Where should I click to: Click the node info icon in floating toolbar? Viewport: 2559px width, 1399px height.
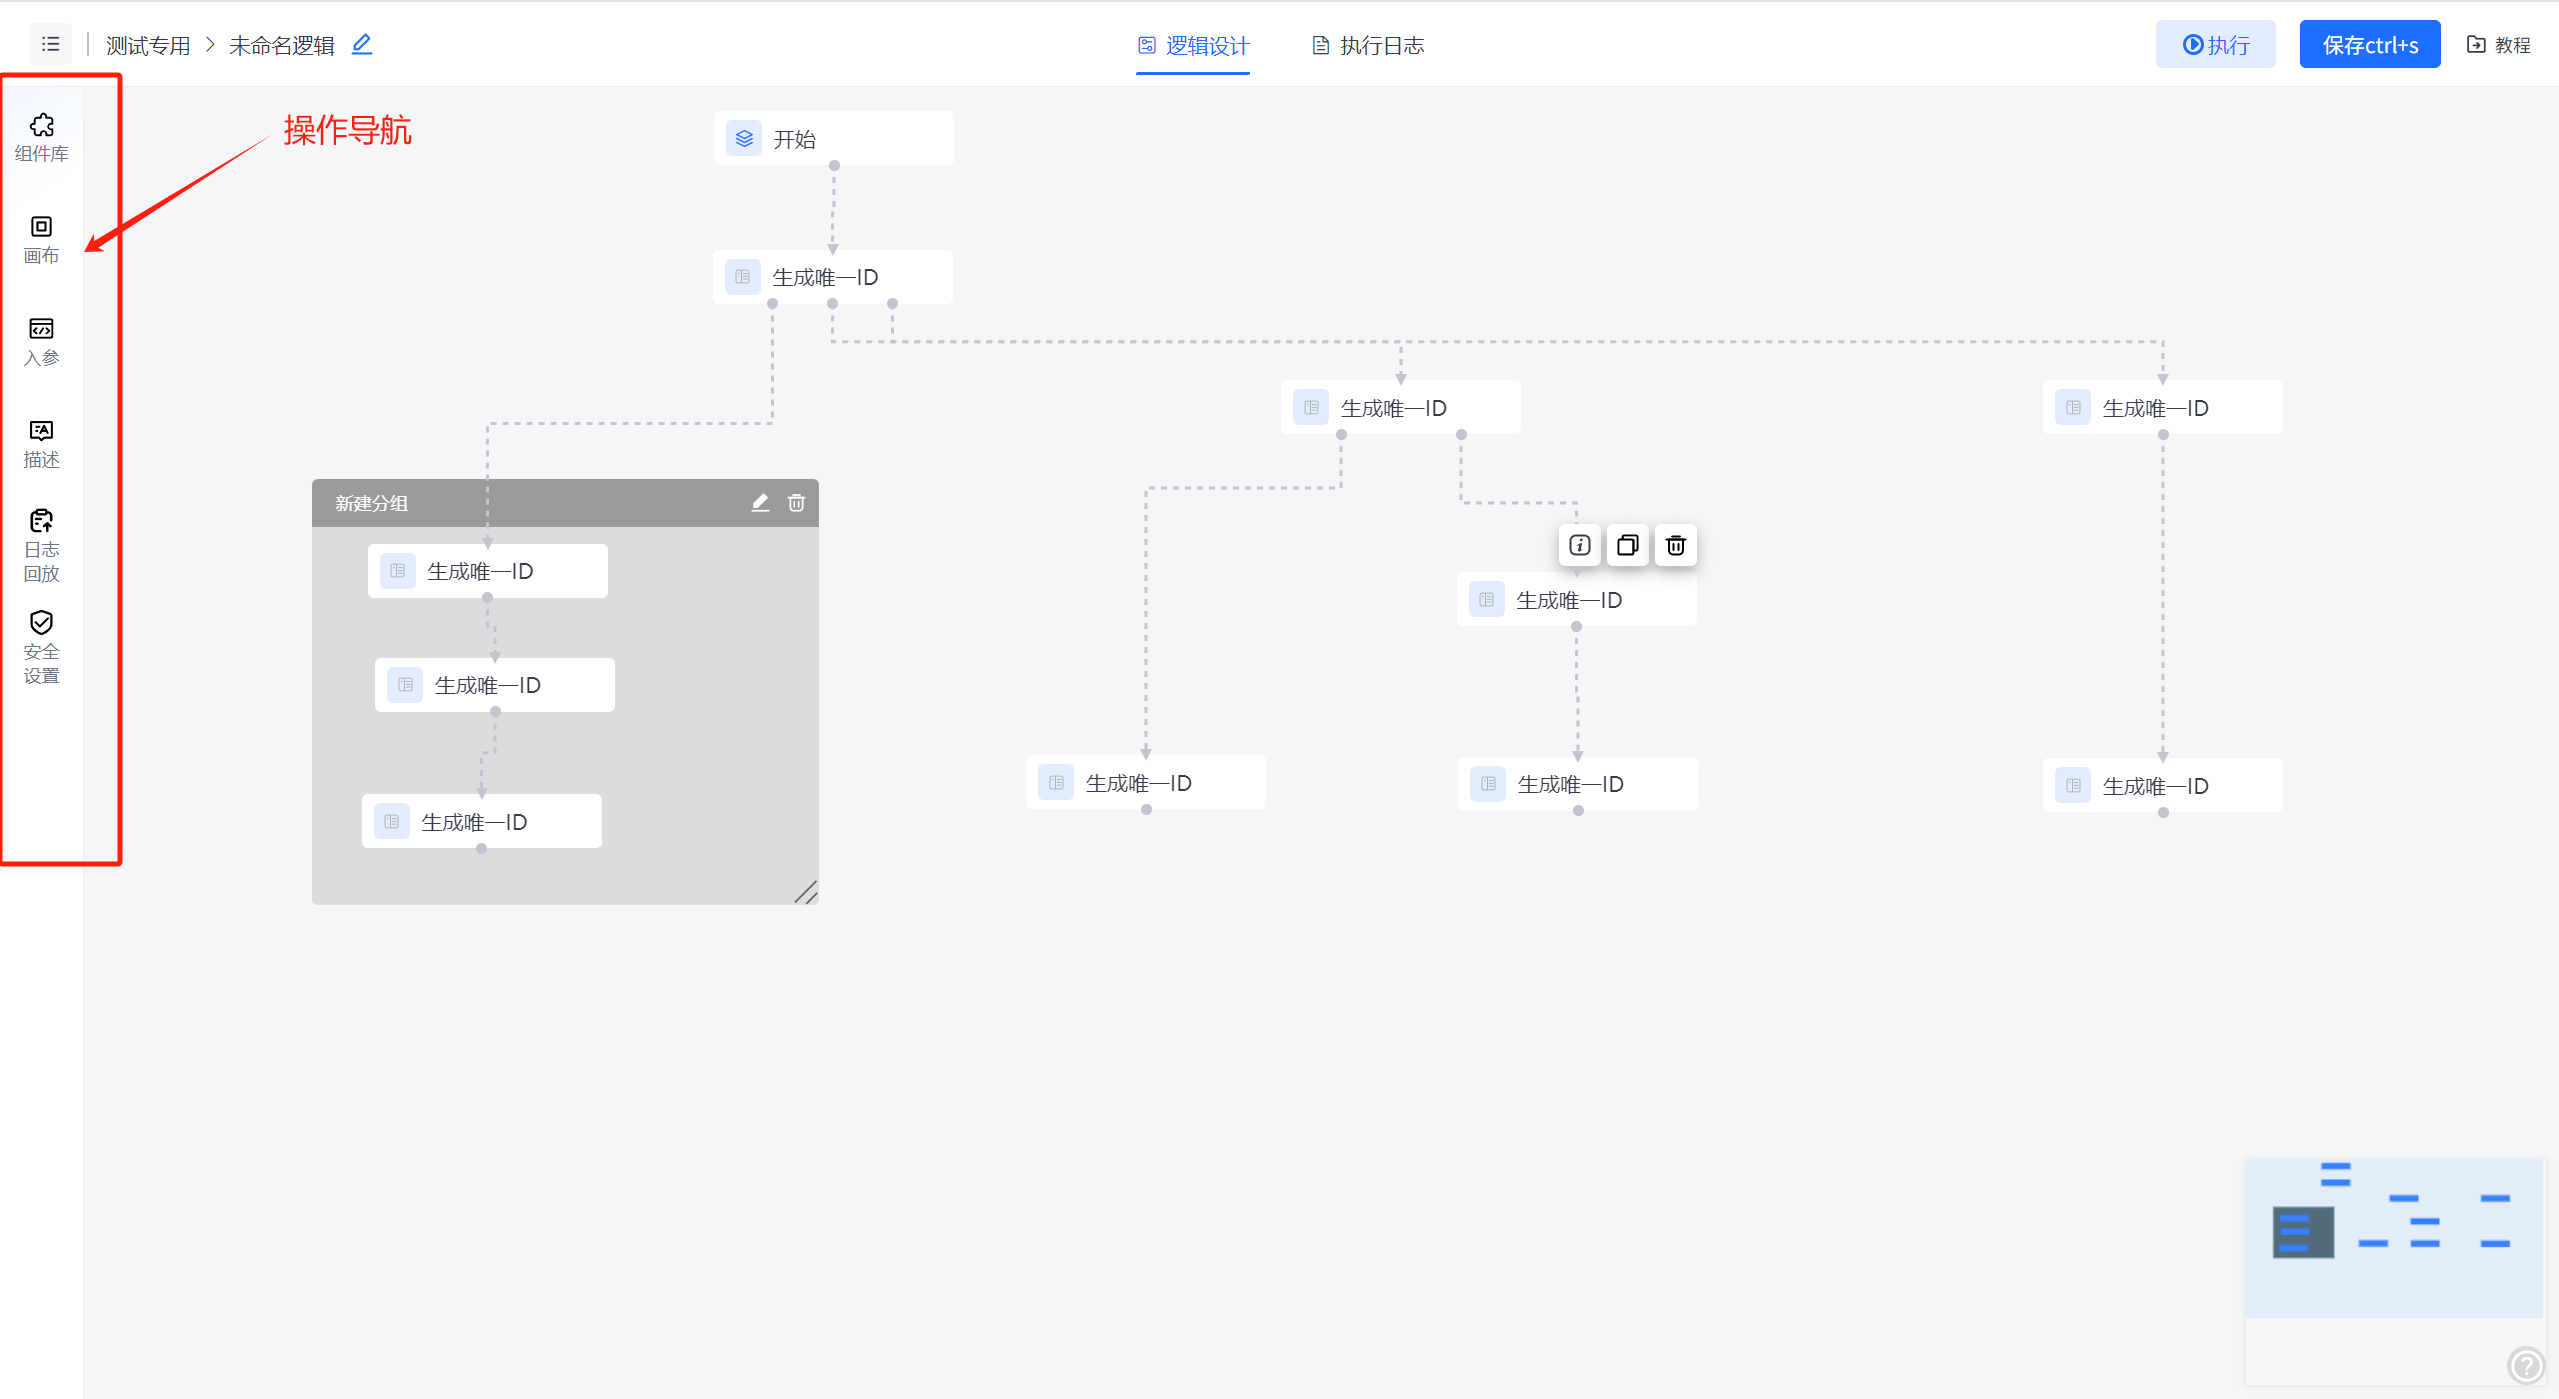[1579, 545]
